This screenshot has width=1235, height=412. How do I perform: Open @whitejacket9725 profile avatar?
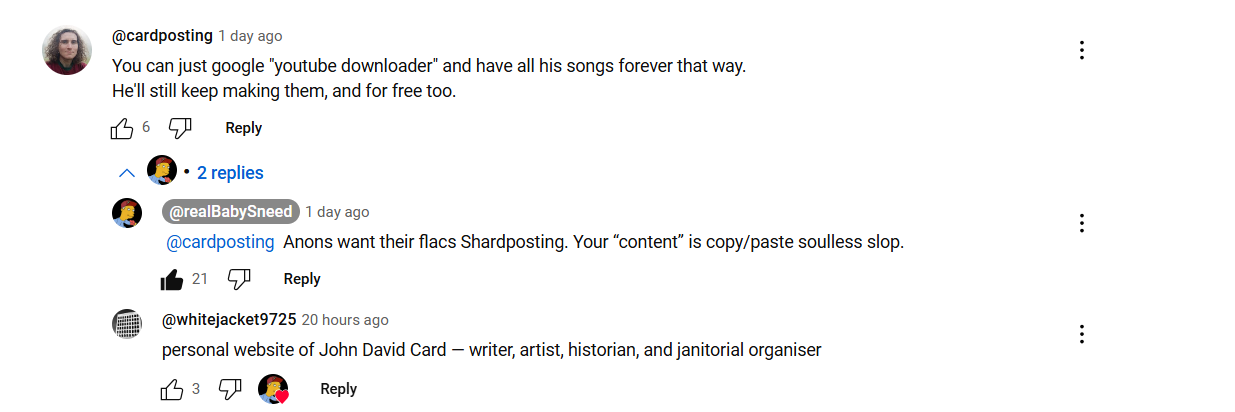click(x=126, y=324)
